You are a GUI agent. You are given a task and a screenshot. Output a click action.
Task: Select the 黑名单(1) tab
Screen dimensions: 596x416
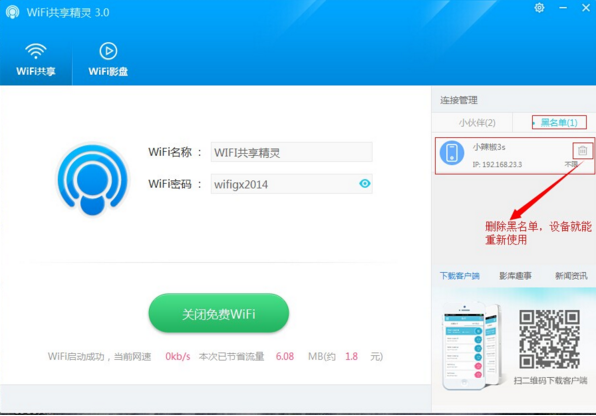pyautogui.click(x=559, y=122)
